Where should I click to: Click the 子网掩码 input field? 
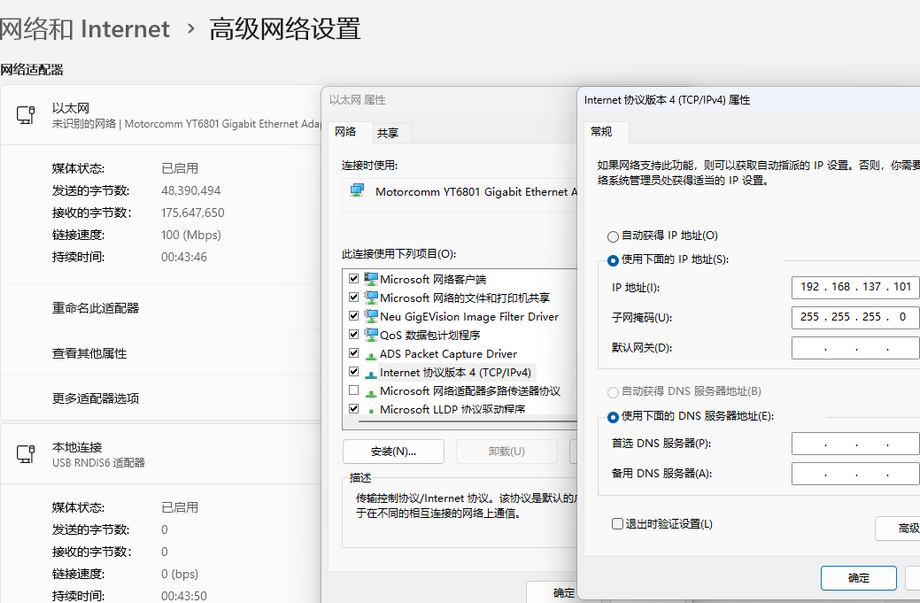(x=855, y=317)
